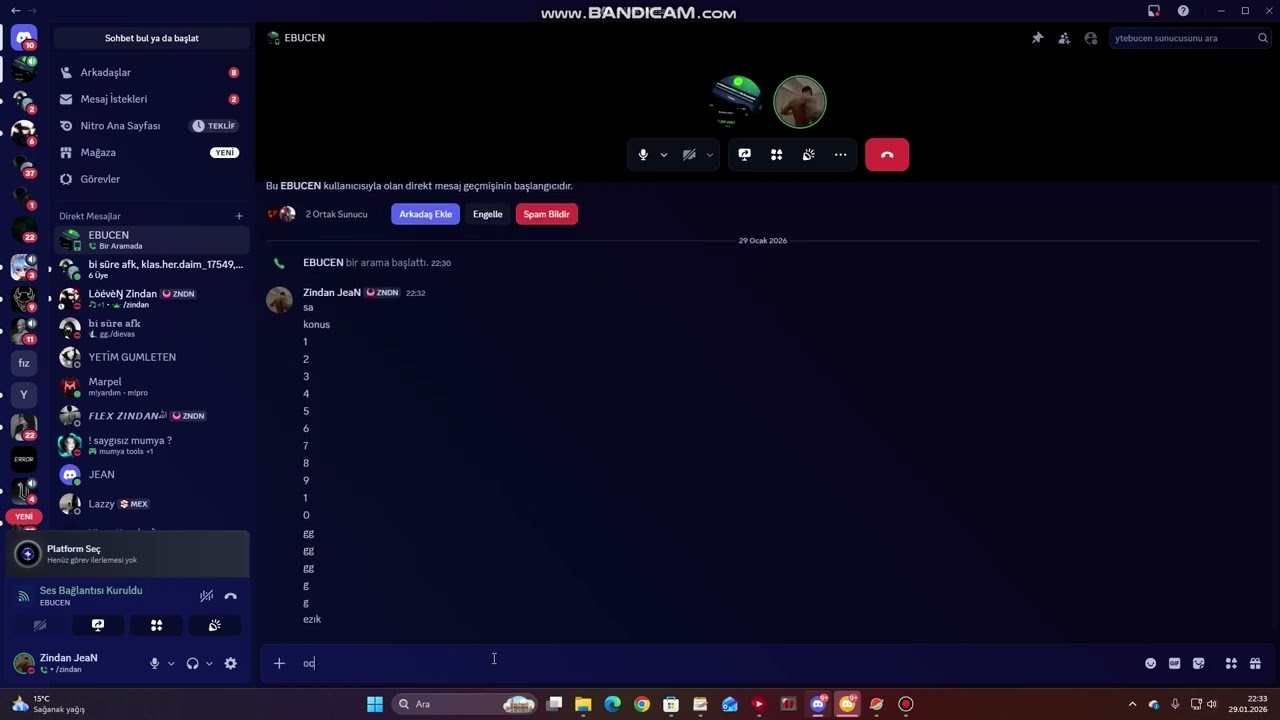The image size is (1280, 720).
Task: Start an activity in call controls
Action: pos(777,155)
